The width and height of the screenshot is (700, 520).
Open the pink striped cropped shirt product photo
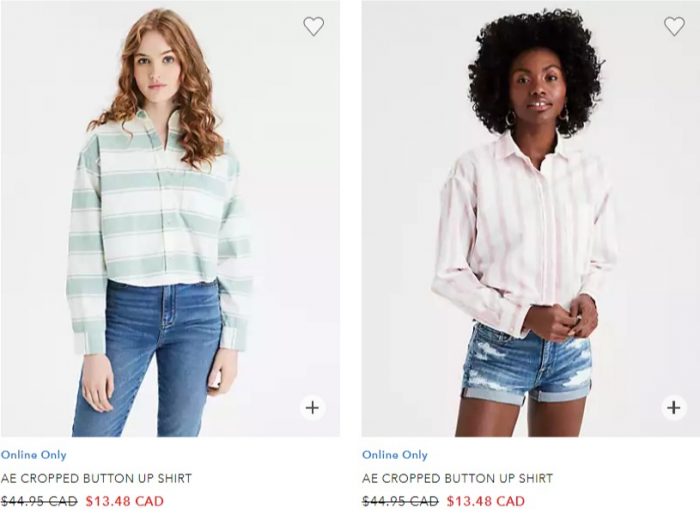pos(531,218)
